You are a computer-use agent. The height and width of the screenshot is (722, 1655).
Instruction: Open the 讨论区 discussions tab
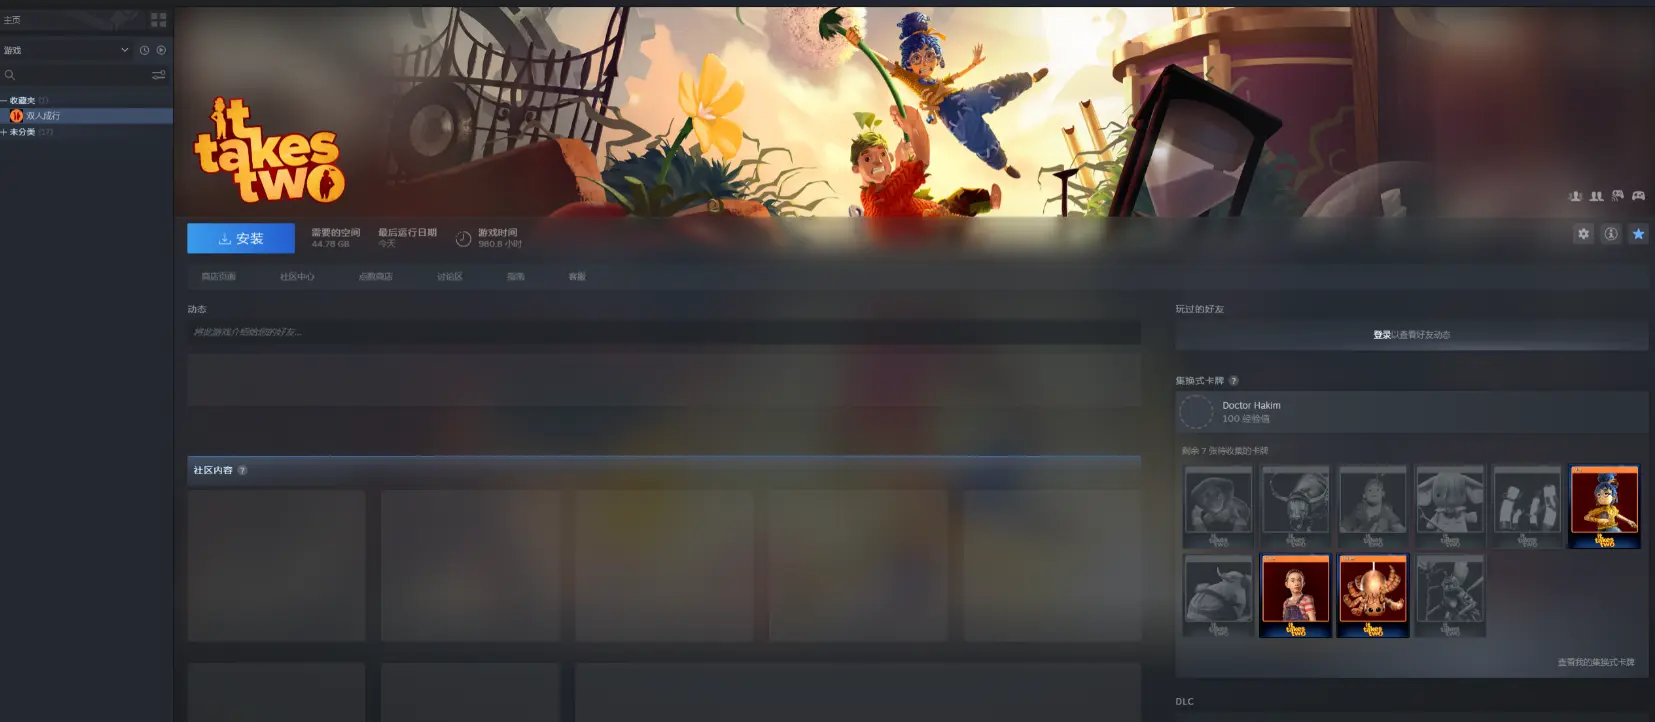449,277
